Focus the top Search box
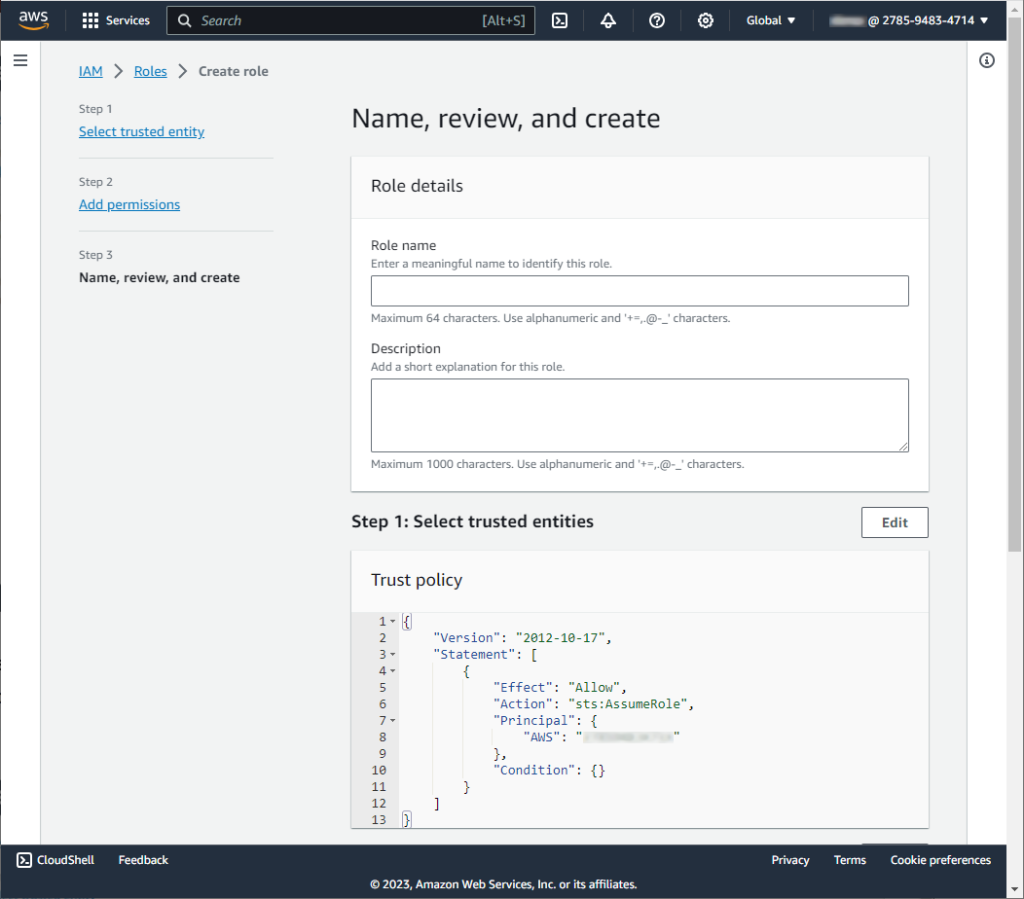The height and width of the screenshot is (899, 1024). [x=351, y=20]
